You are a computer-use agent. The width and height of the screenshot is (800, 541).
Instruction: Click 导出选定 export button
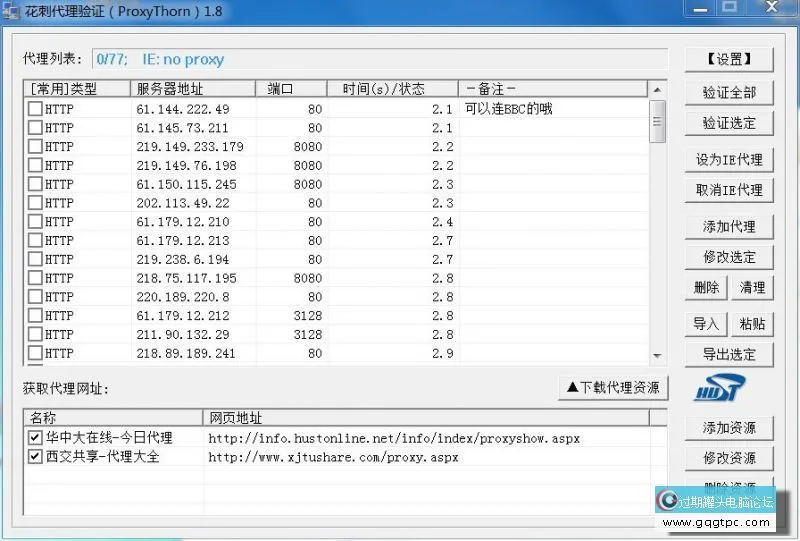[729, 355]
